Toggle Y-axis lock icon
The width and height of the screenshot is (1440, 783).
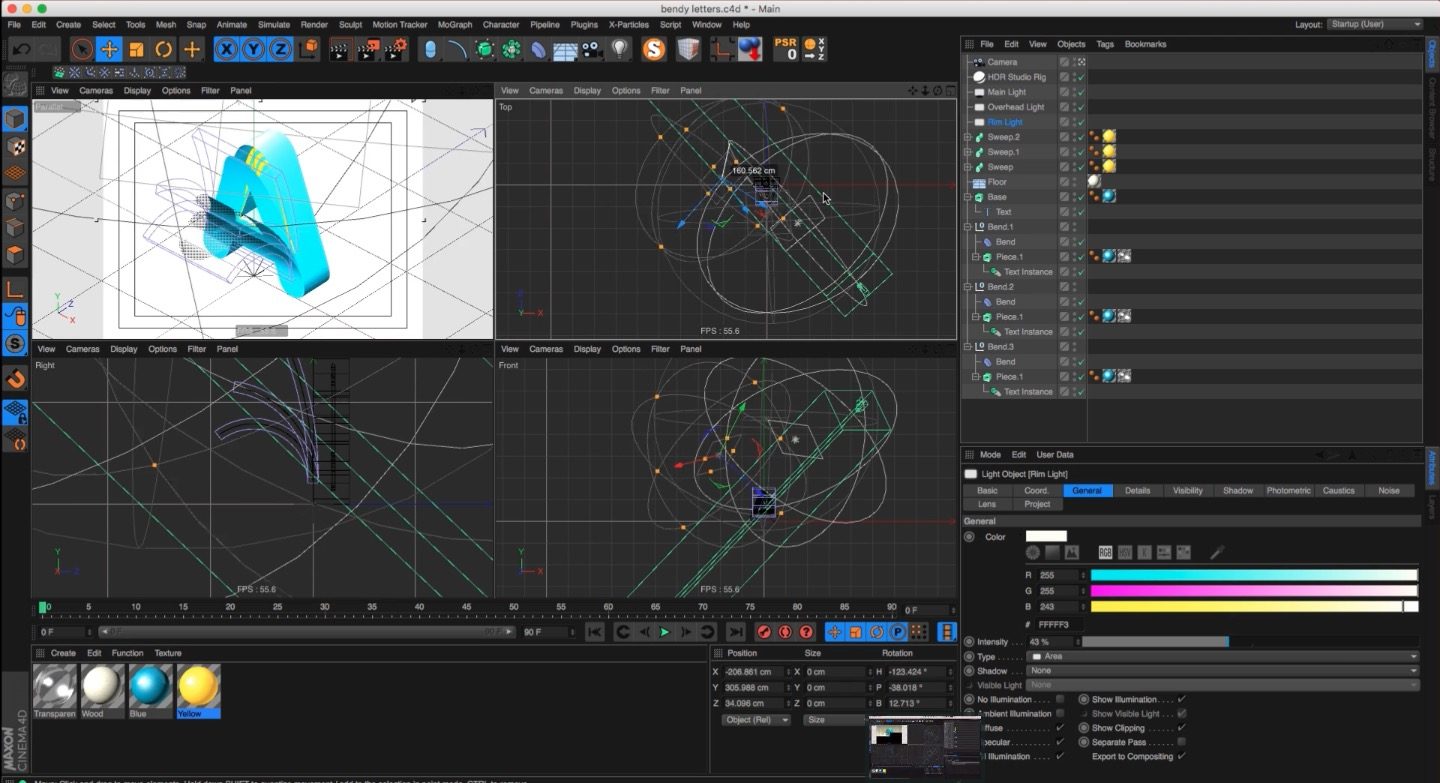254,49
